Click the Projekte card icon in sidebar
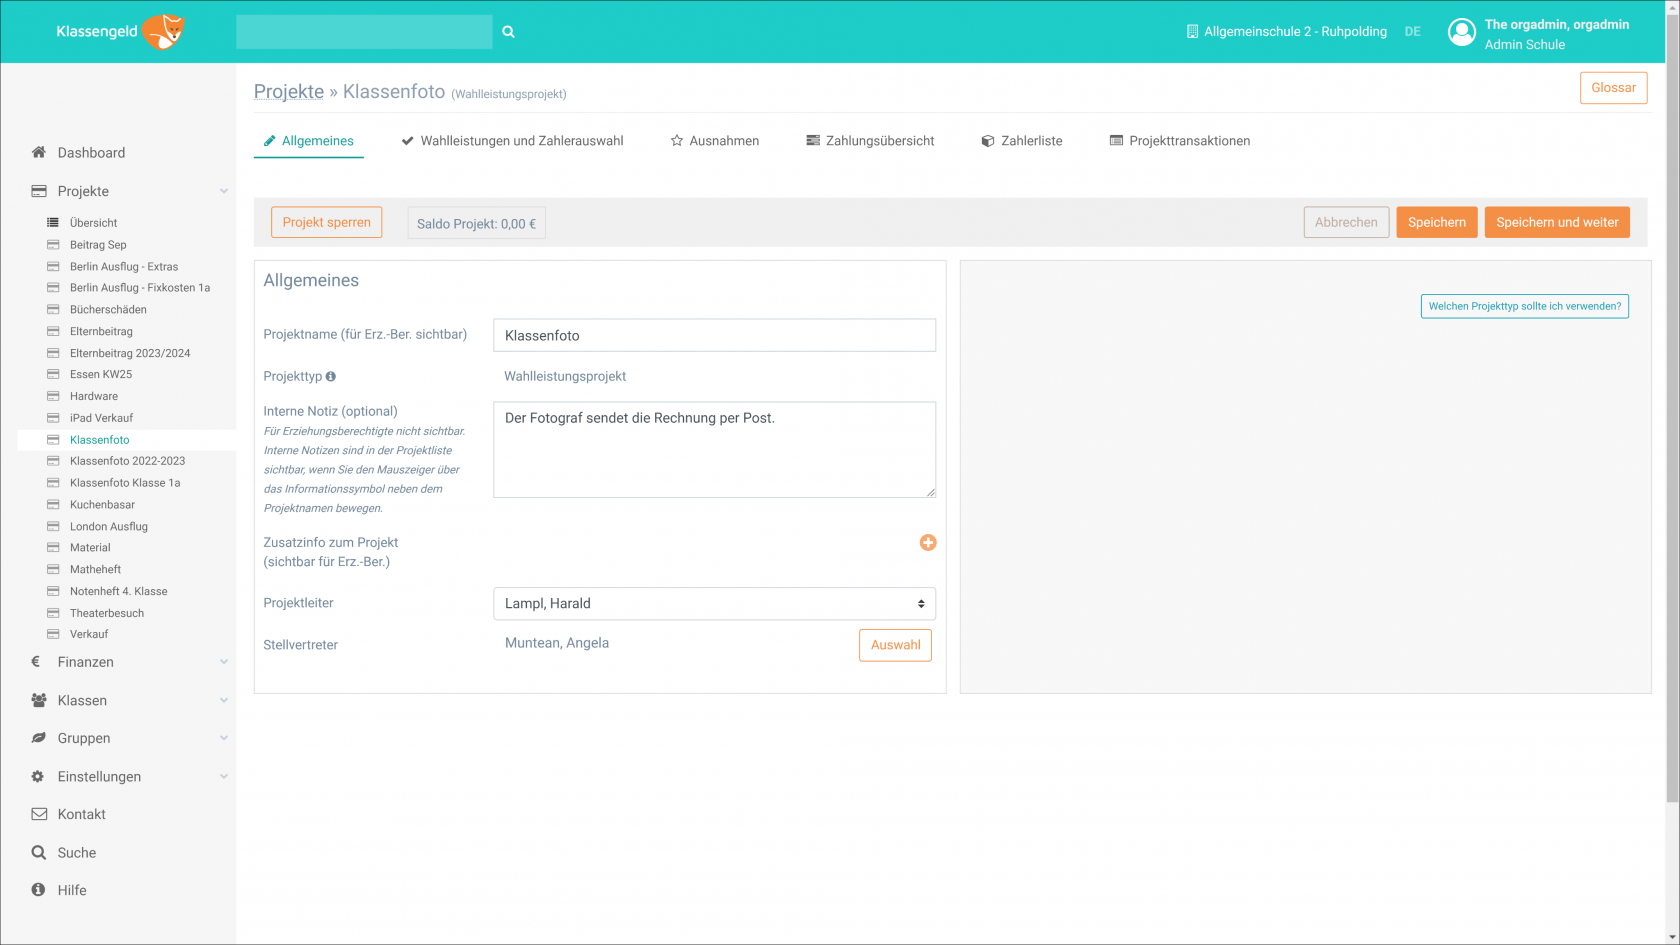Screen dimensions: 1680x945 39,191
